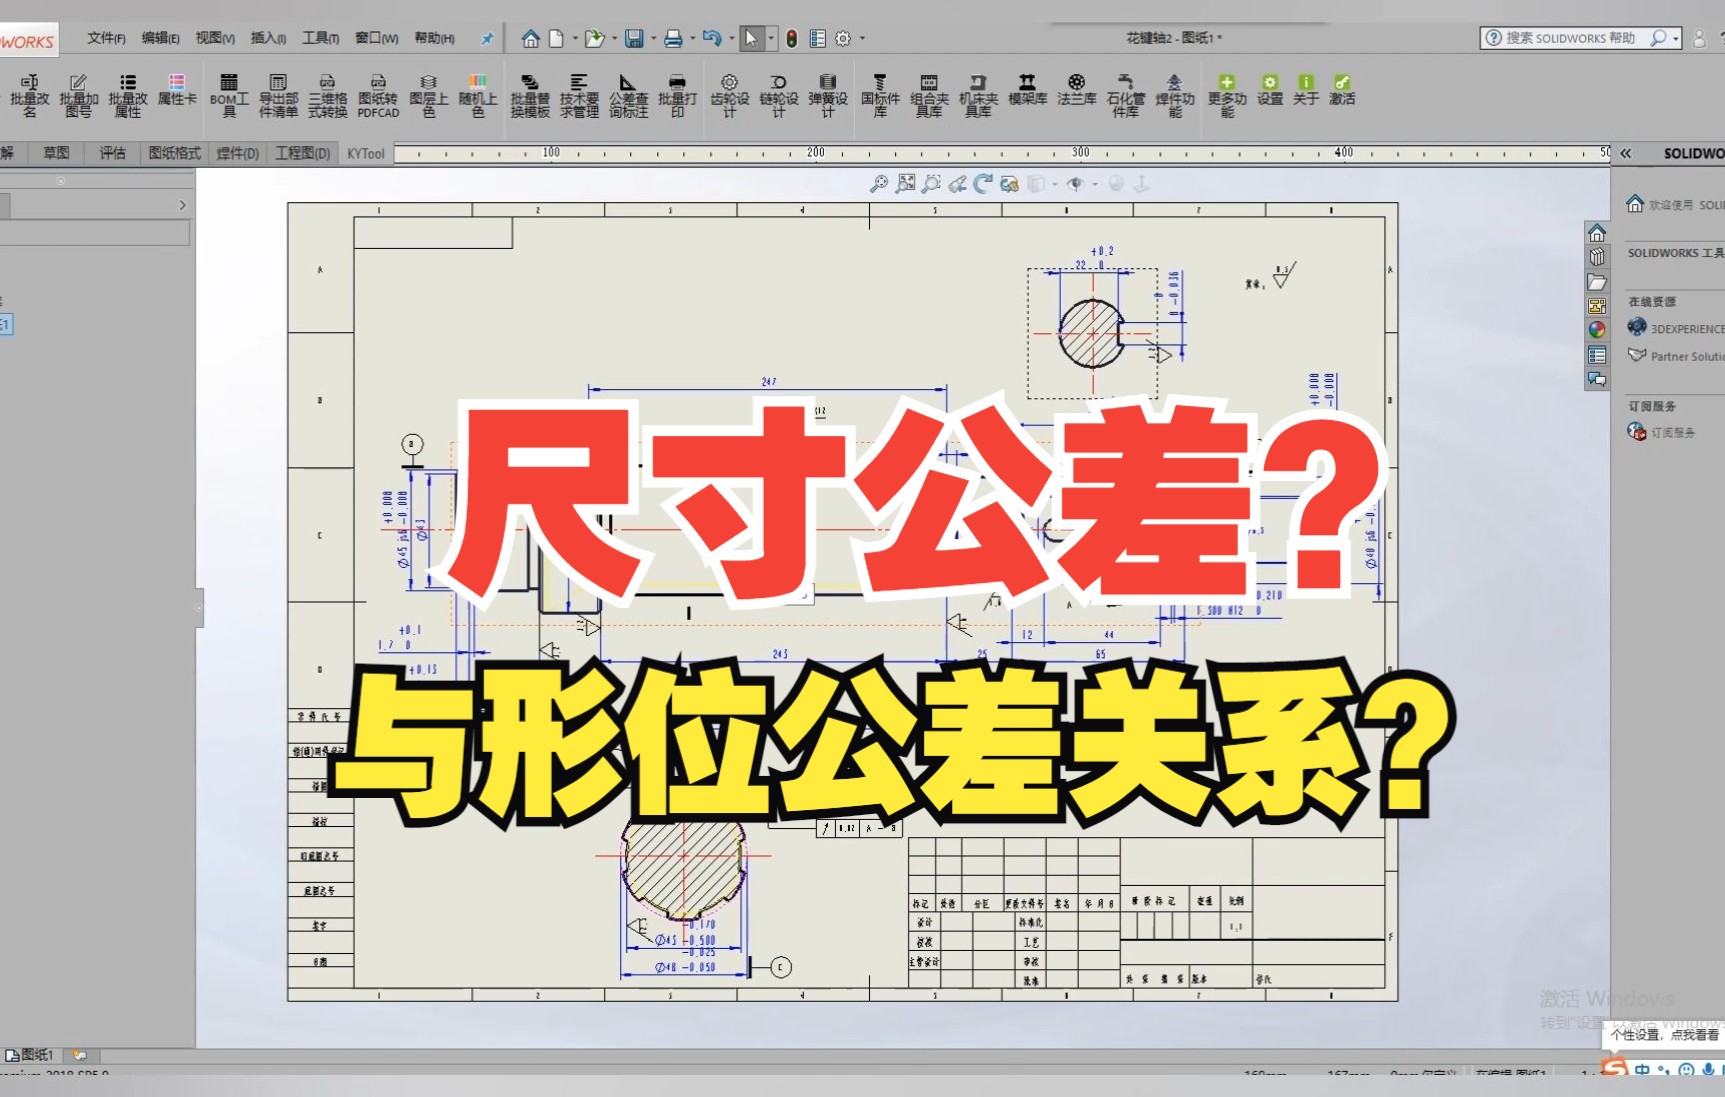1725x1097 pixels.
Task: Expand the help search type dropdown
Action: (x=1674, y=38)
